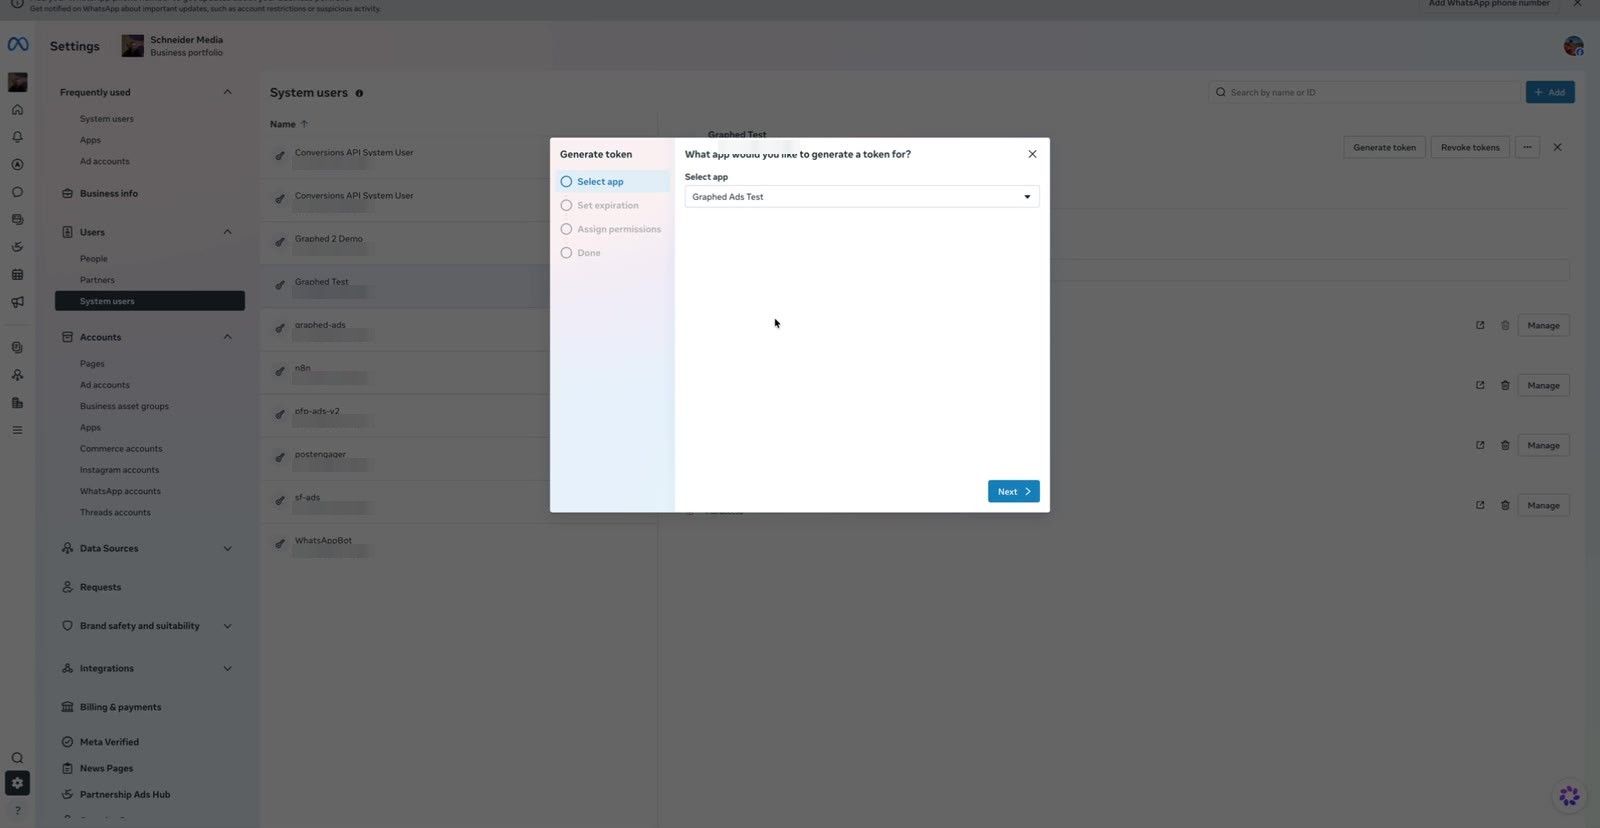Click the last Manage button
The width and height of the screenshot is (1600, 828).
click(x=1543, y=506)
